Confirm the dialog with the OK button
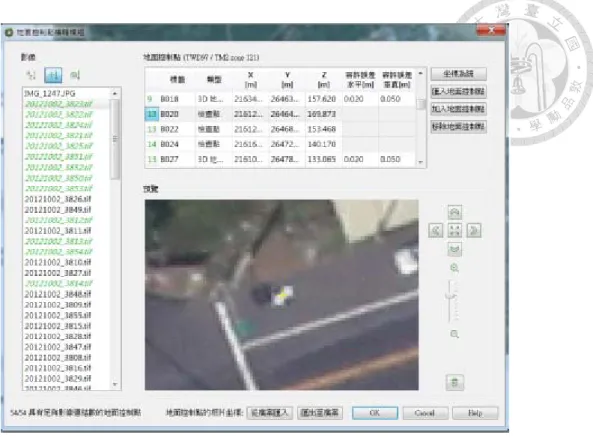Viewport: 593px width, 438px height. 375,413
